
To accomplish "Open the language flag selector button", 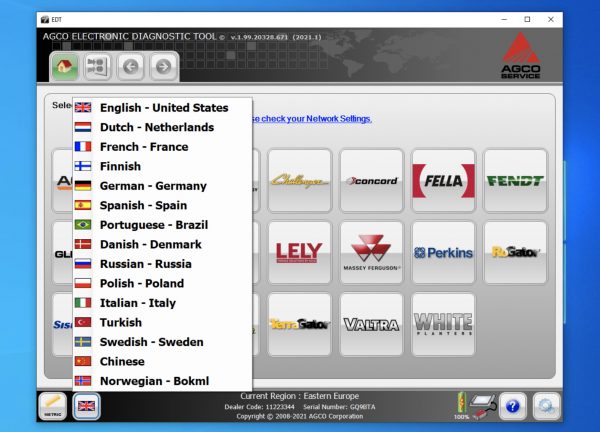I will (86, 406).
